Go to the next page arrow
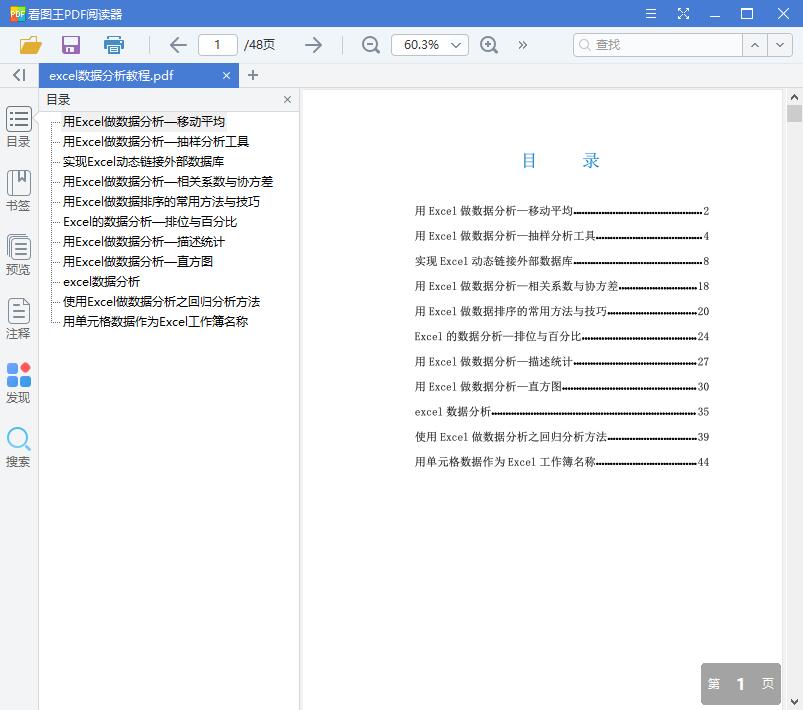The width and height of the screenshot is (803, 710). [313, 45]
